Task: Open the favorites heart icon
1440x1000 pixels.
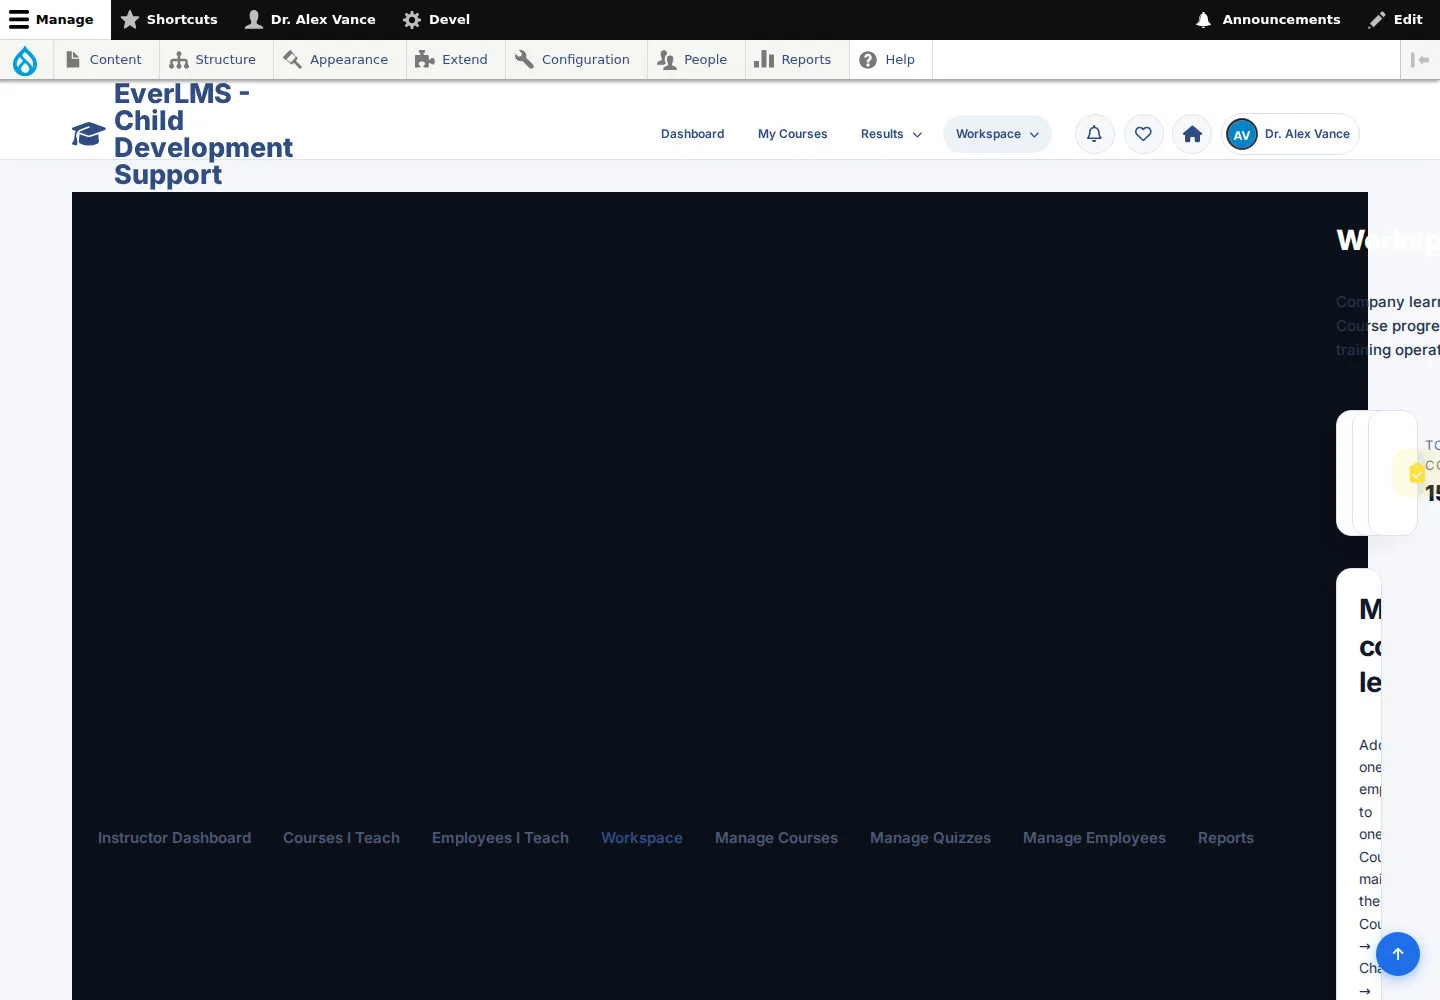Action: [1143, 134]
